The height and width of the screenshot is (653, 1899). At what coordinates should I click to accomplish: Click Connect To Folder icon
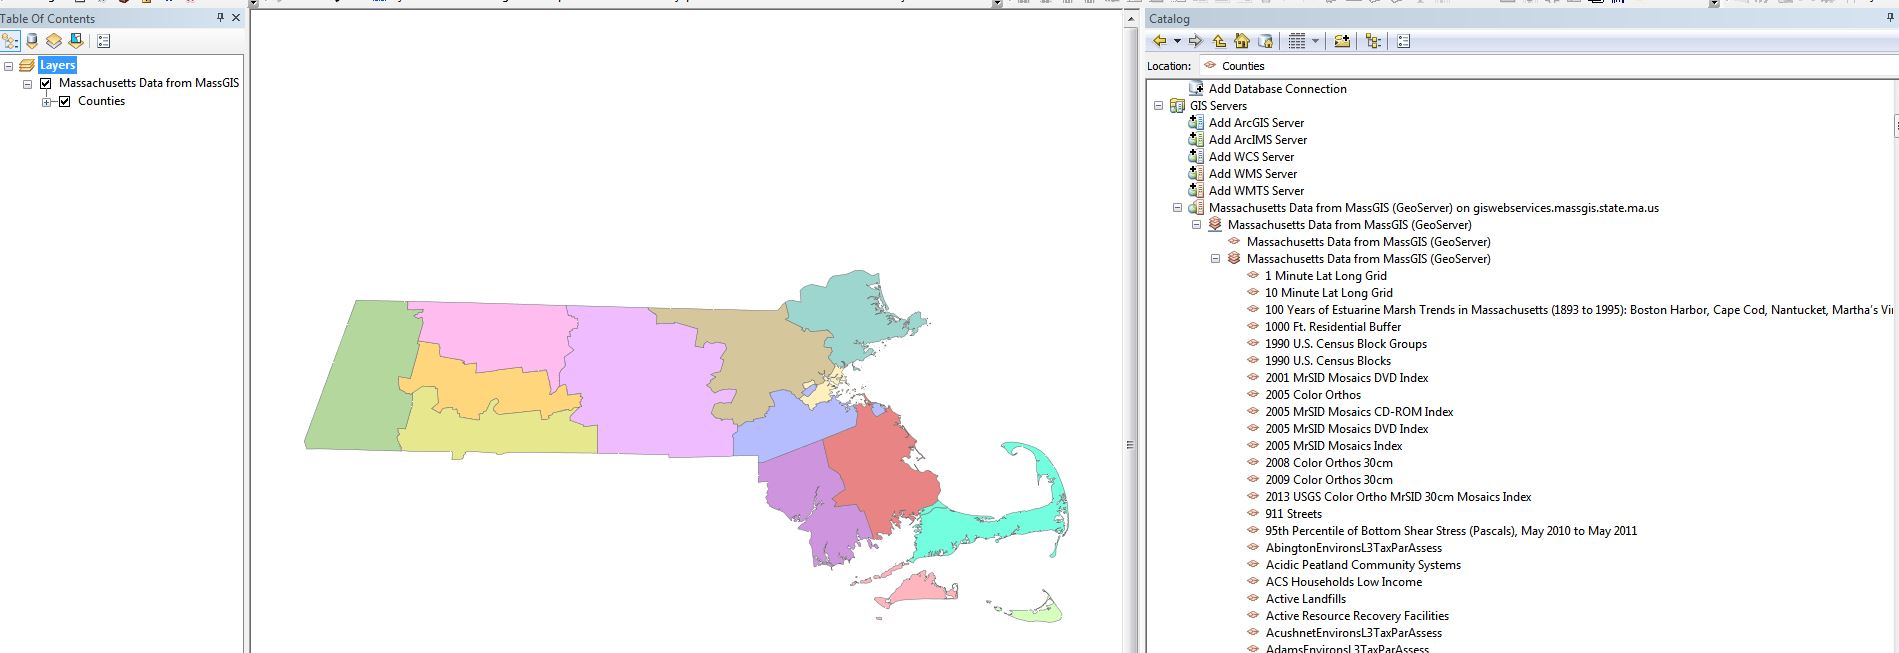[x=1342, y=41]
